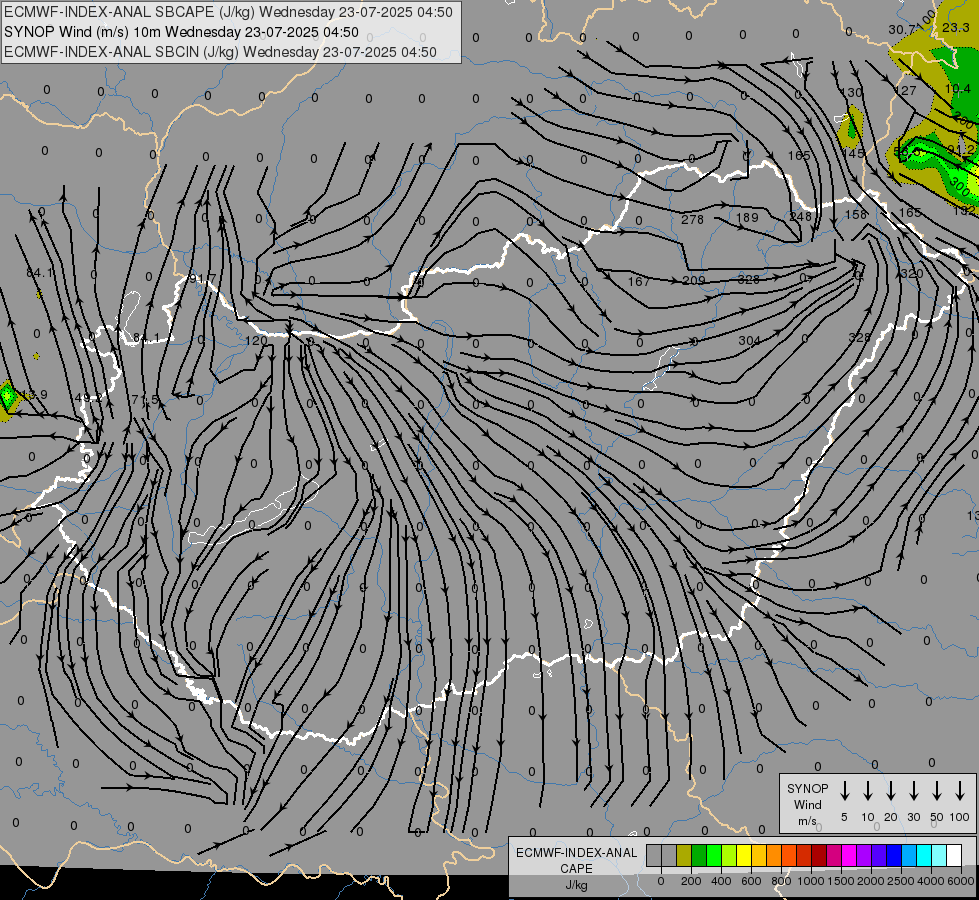Click the map value 120
979x900 pixels.
pyautogui.click(x=256, y=341)
